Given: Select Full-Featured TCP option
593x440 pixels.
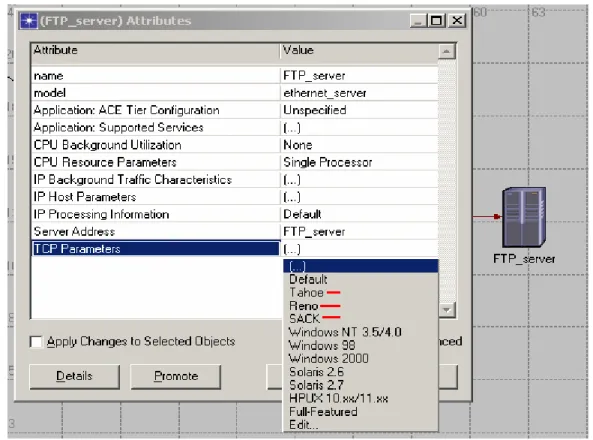Looking at the screenshot, I should click(x=360, y=412).
